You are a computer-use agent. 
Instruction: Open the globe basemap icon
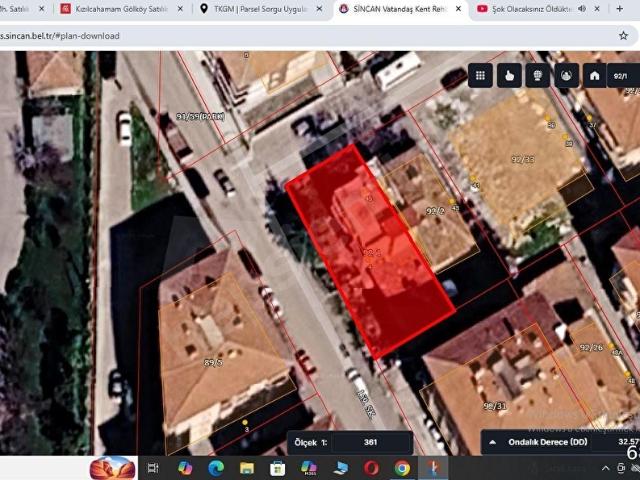coord(538,76)
